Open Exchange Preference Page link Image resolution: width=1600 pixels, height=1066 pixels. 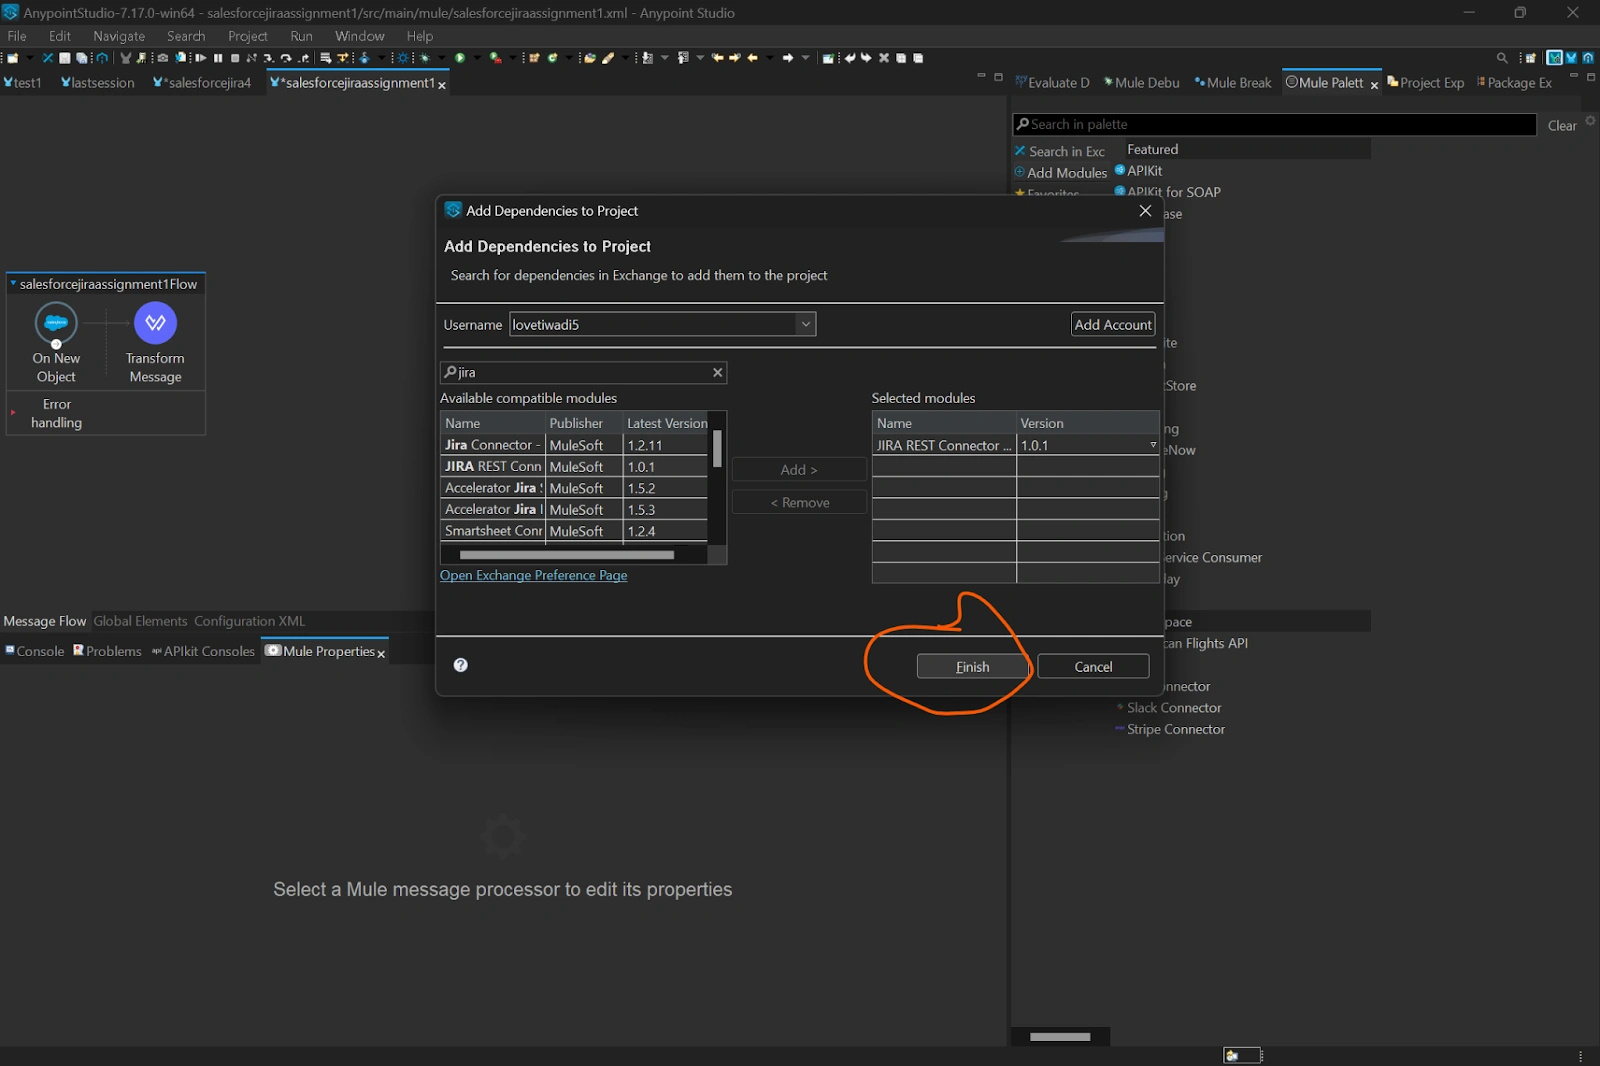tap(533, 576)
